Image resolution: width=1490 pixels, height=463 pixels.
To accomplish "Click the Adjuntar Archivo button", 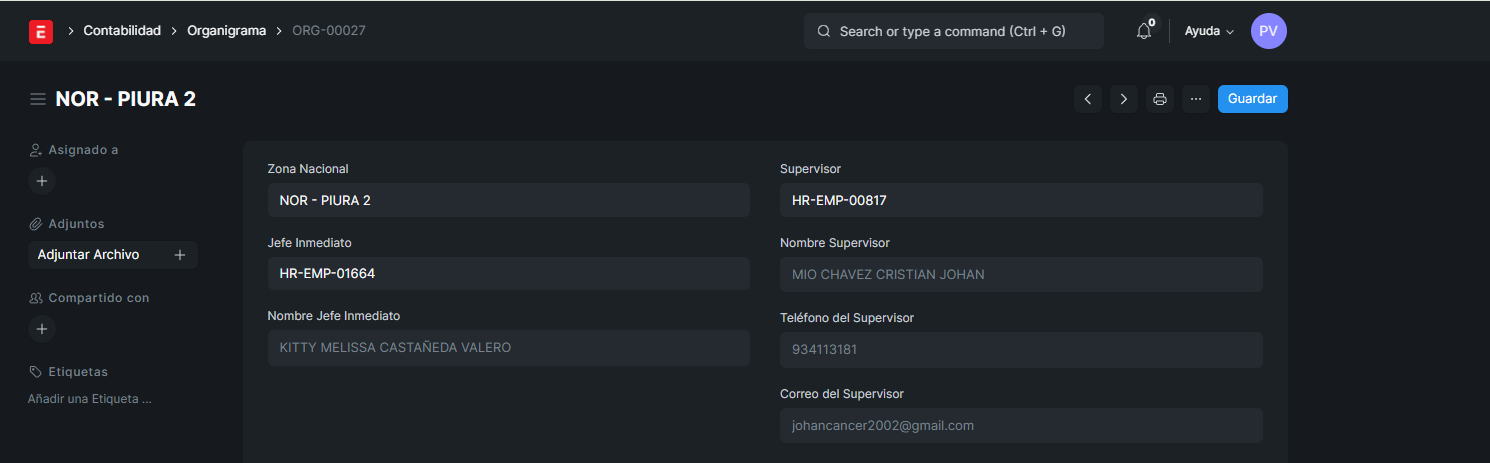I will tap(89, 255).
